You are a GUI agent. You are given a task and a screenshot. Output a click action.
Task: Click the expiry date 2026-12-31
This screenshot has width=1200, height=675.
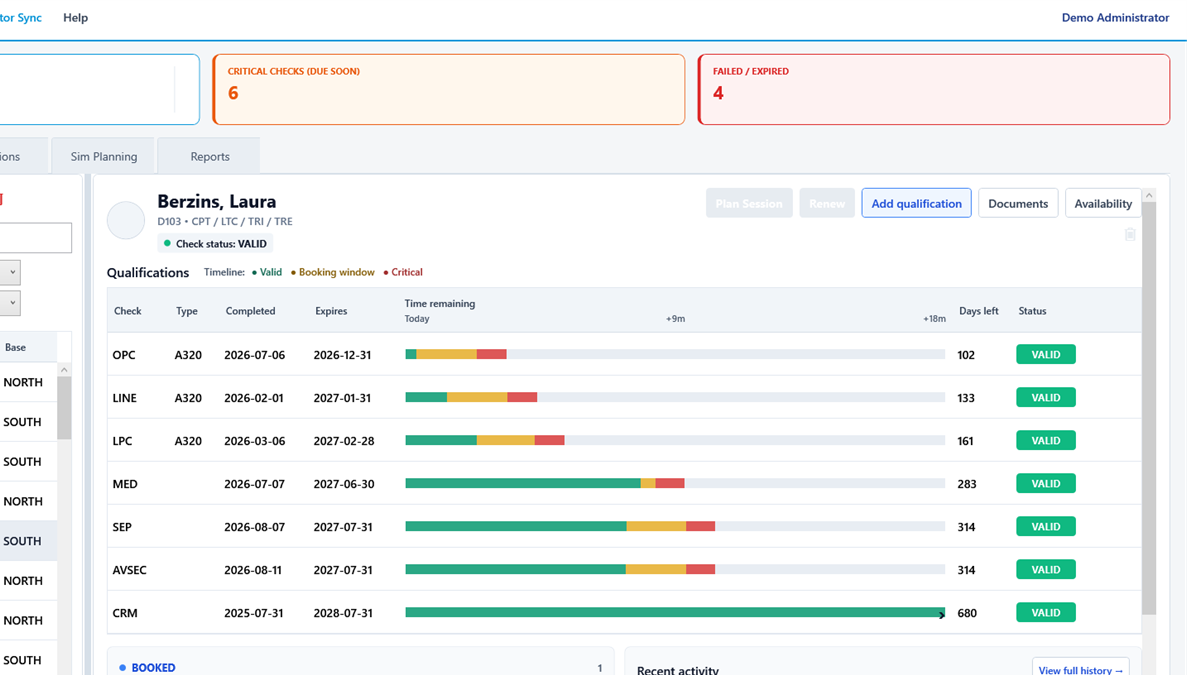(343, 355)
